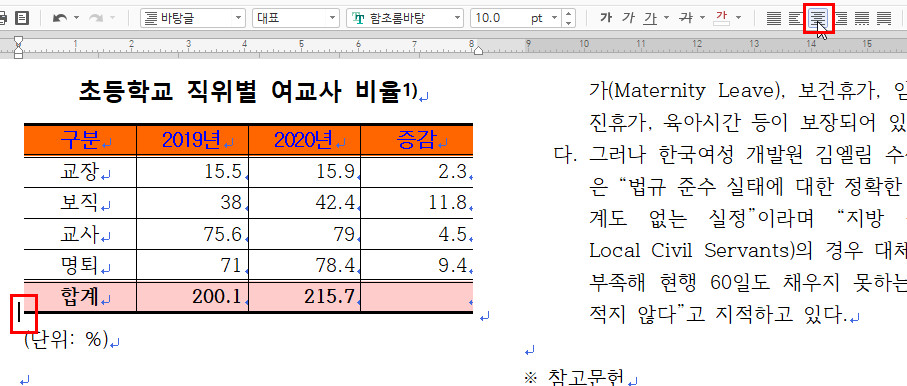This screenshot has width=907, height=386.
Task: Click the 71 cell in 명퇴 row
Action: pyautogui.click(x=193, y=265)
